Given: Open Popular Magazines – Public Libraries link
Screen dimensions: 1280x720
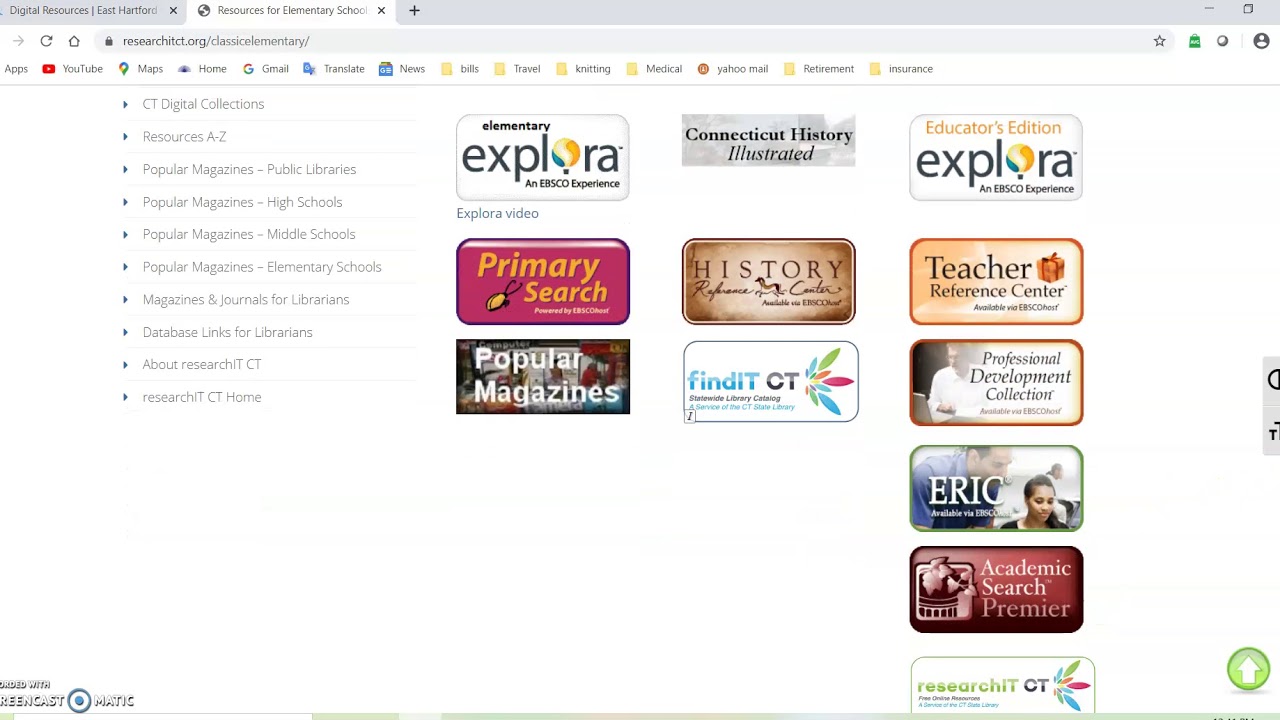Looking at the screenshot, I should tap(249, 169).
